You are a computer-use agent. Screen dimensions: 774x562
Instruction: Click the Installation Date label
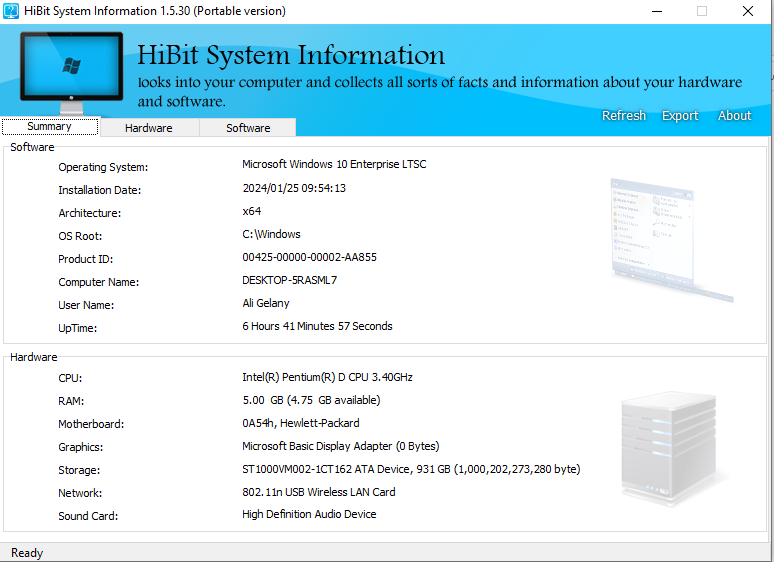(100, 190)
